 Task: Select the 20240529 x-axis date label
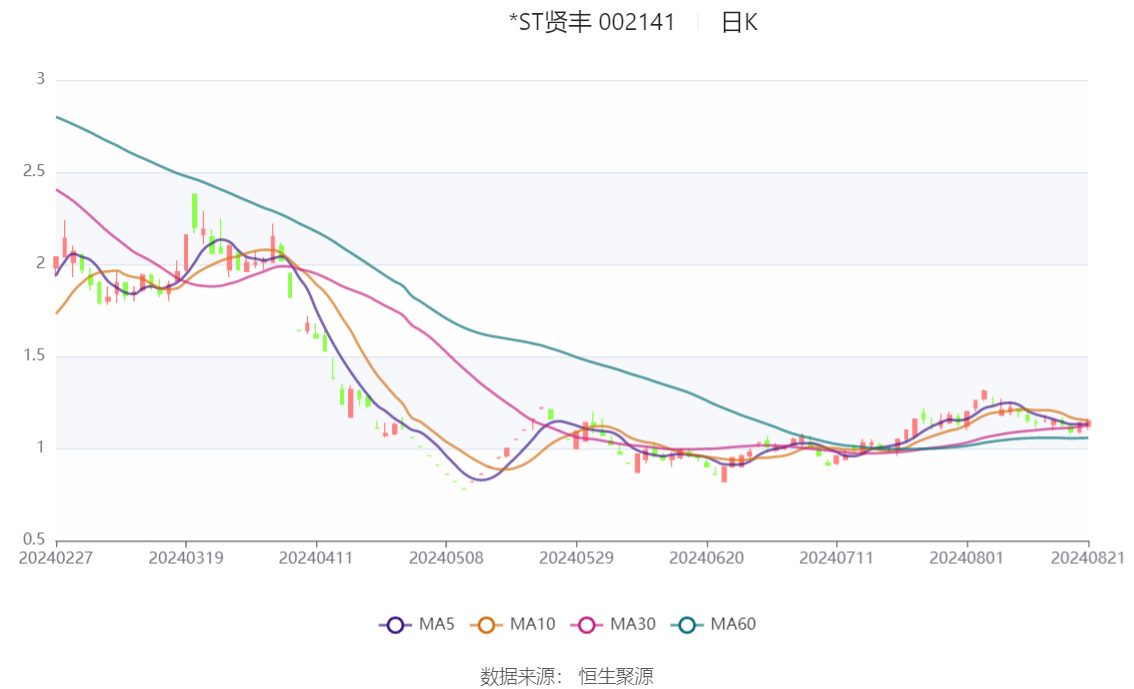point(576,558)
